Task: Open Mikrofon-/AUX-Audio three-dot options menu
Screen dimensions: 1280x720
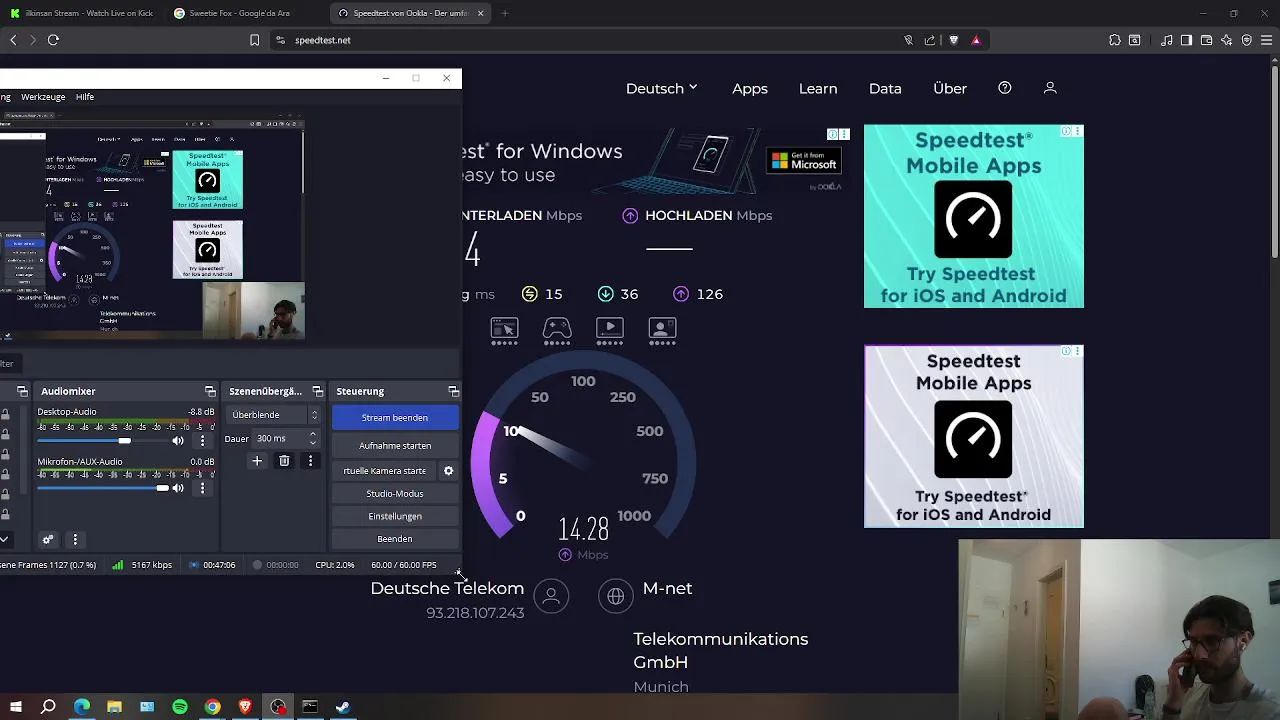Action: click(x=202, y=488)
